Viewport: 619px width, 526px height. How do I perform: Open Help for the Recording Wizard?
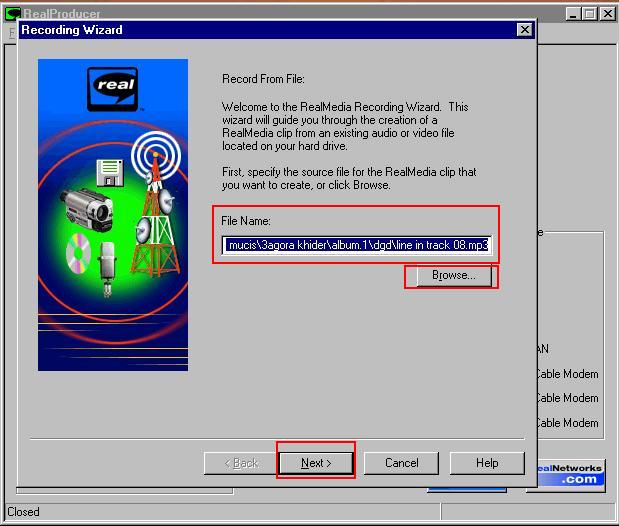point(487,463)
